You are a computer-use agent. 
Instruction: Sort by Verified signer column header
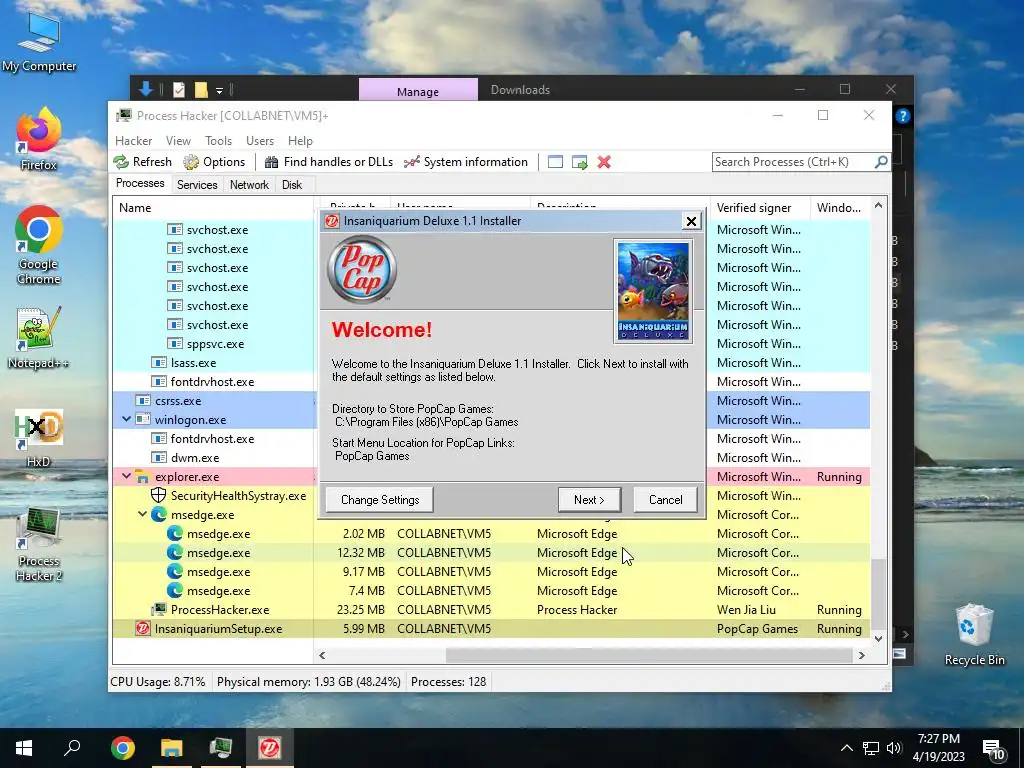[x=759, y=208]
